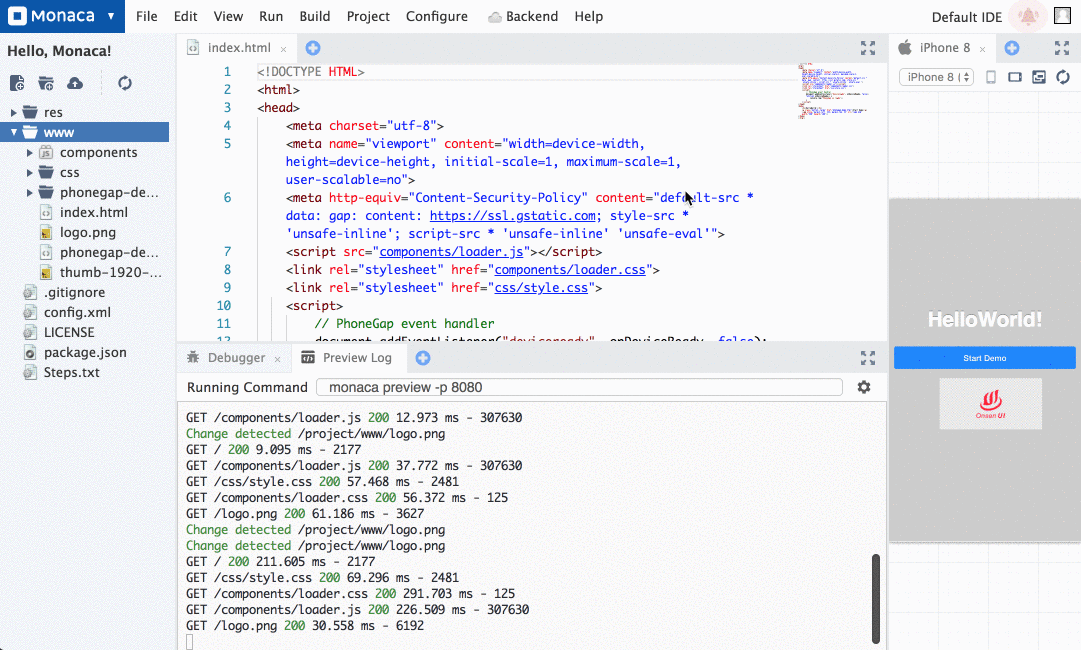Open the File menu

146,16
